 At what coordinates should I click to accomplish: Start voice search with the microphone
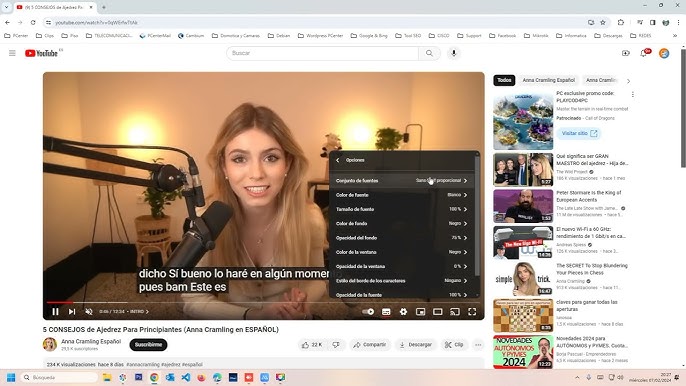(x=454, y=53)
